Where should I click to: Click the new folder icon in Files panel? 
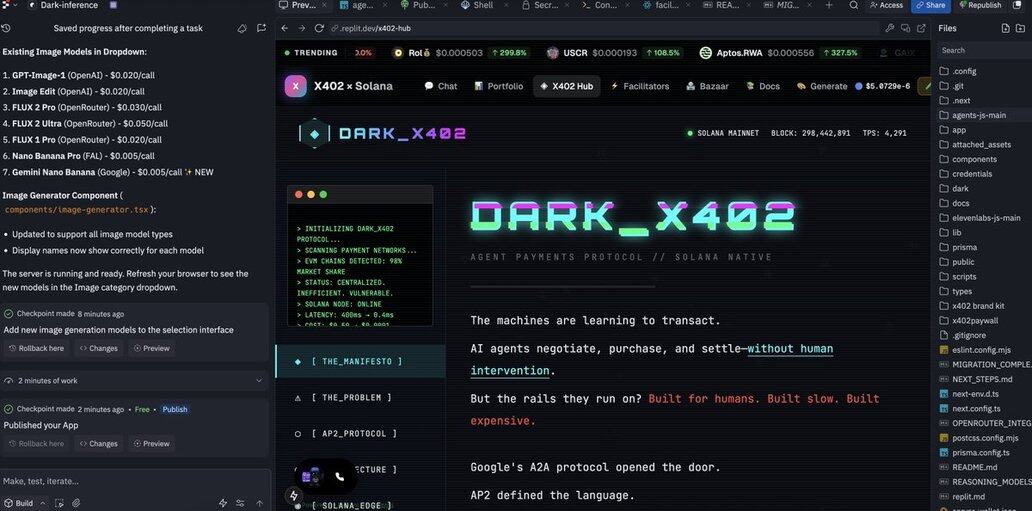(1021, 28)
